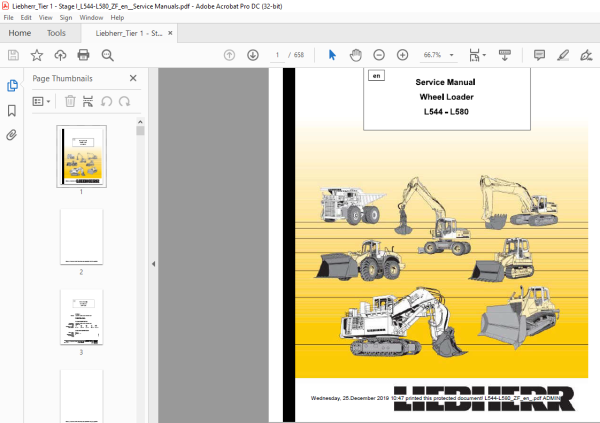Open the View menu
The height and width of the screenshot is (423, 600).
coord(46,18)
